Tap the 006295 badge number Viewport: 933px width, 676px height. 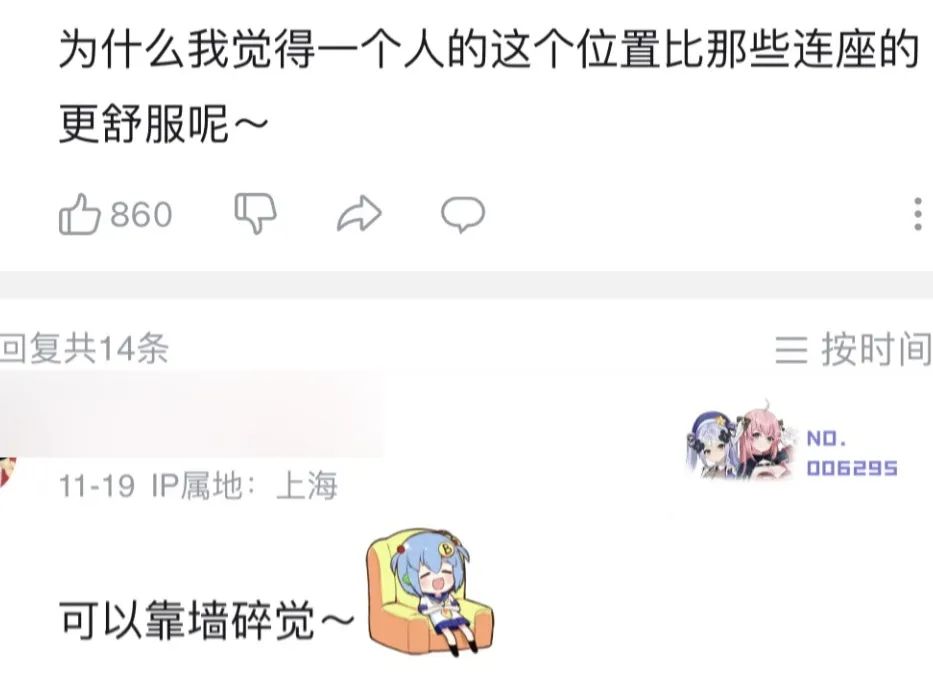(852, 468)
